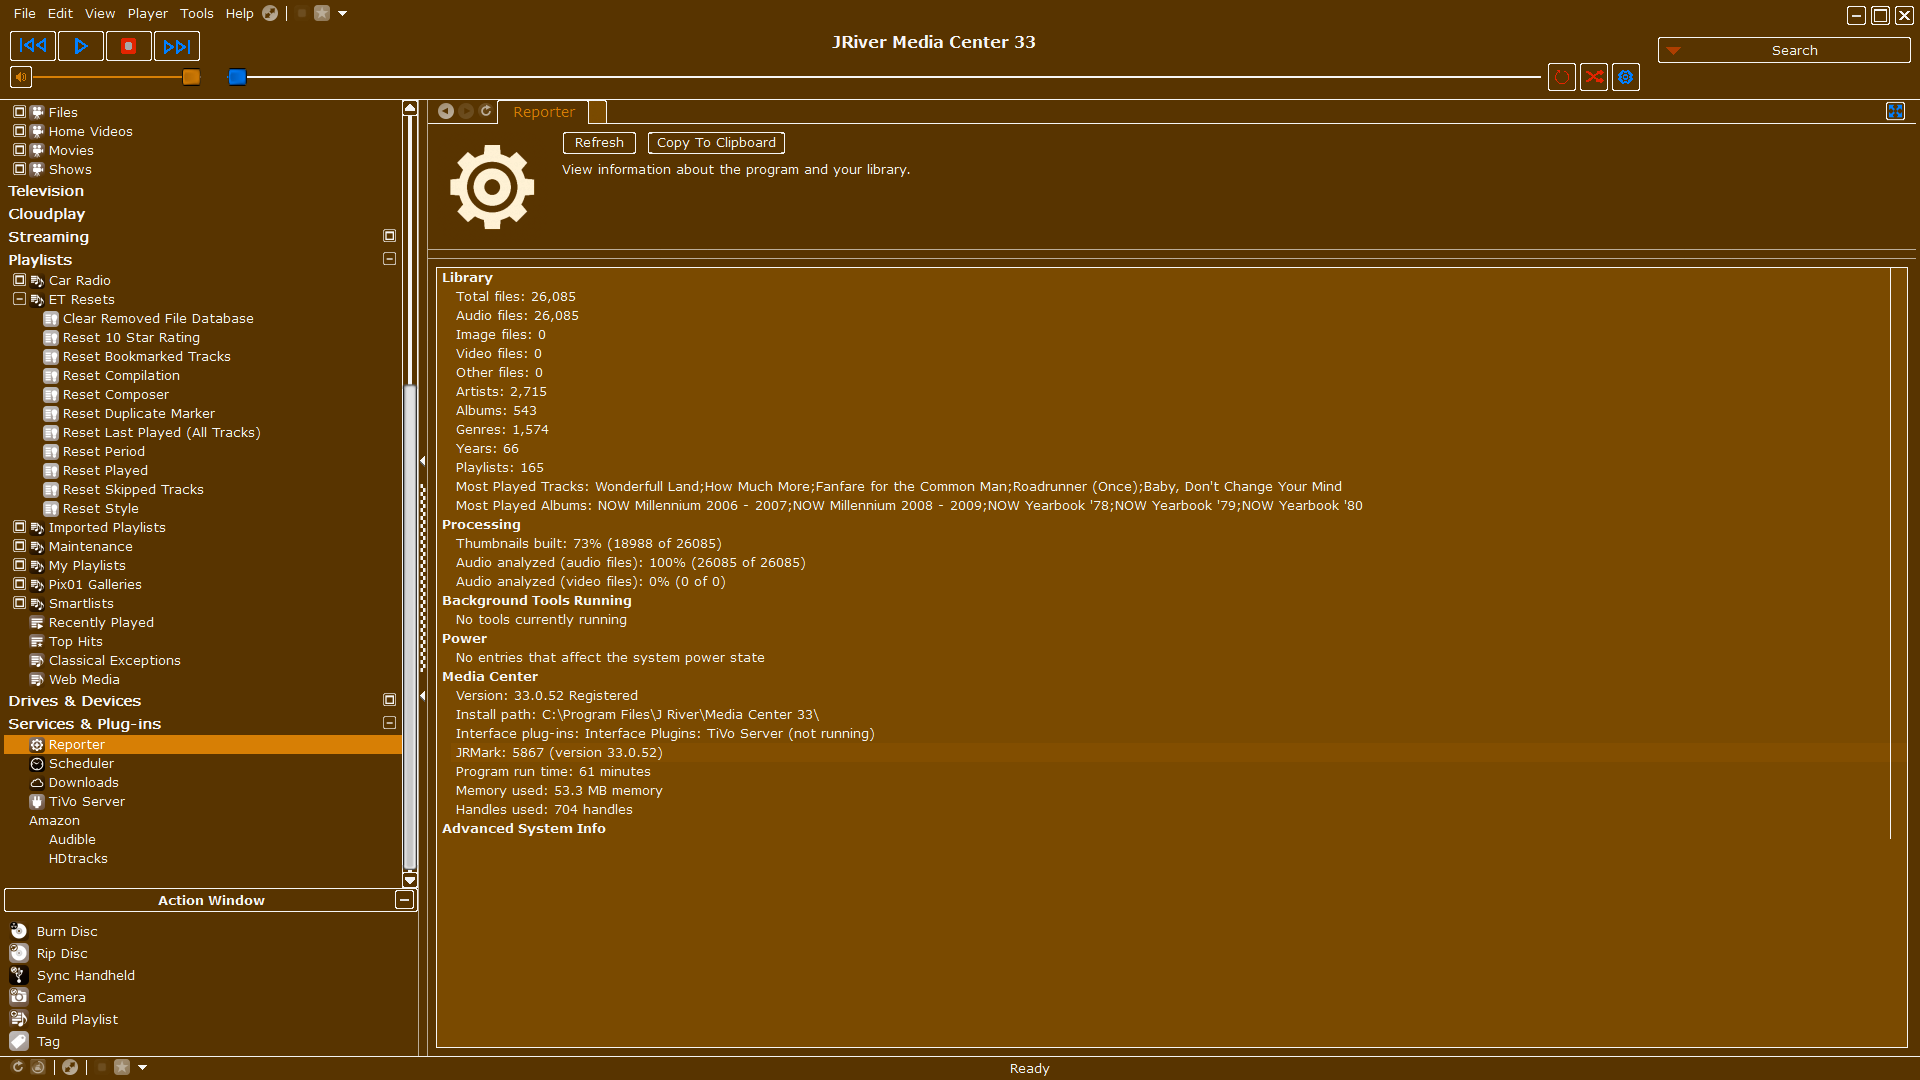Select Reset 10 Star Rating playlist

click(x=131, y=338)
